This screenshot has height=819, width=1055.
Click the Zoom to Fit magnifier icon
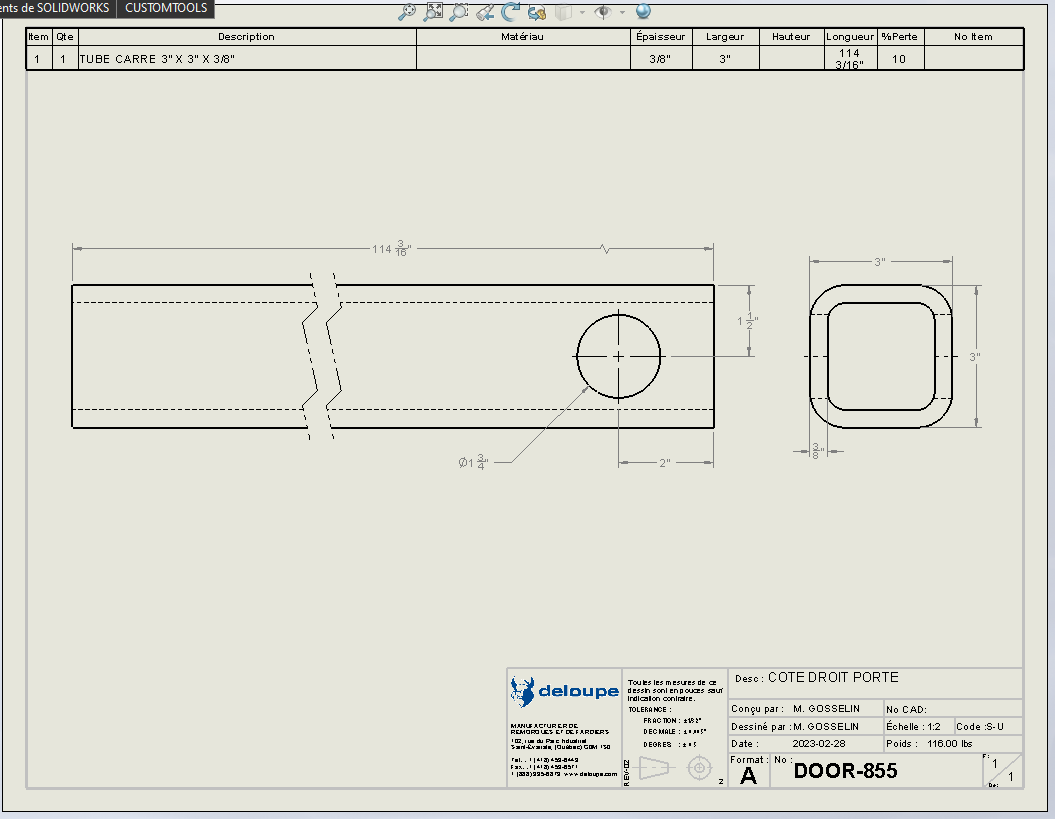[x=407, y=12]
